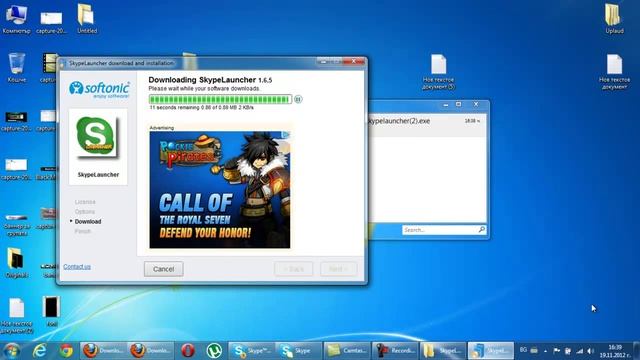
Task: Cancel the SkypeLauncher download
Action: click(164, 269)
